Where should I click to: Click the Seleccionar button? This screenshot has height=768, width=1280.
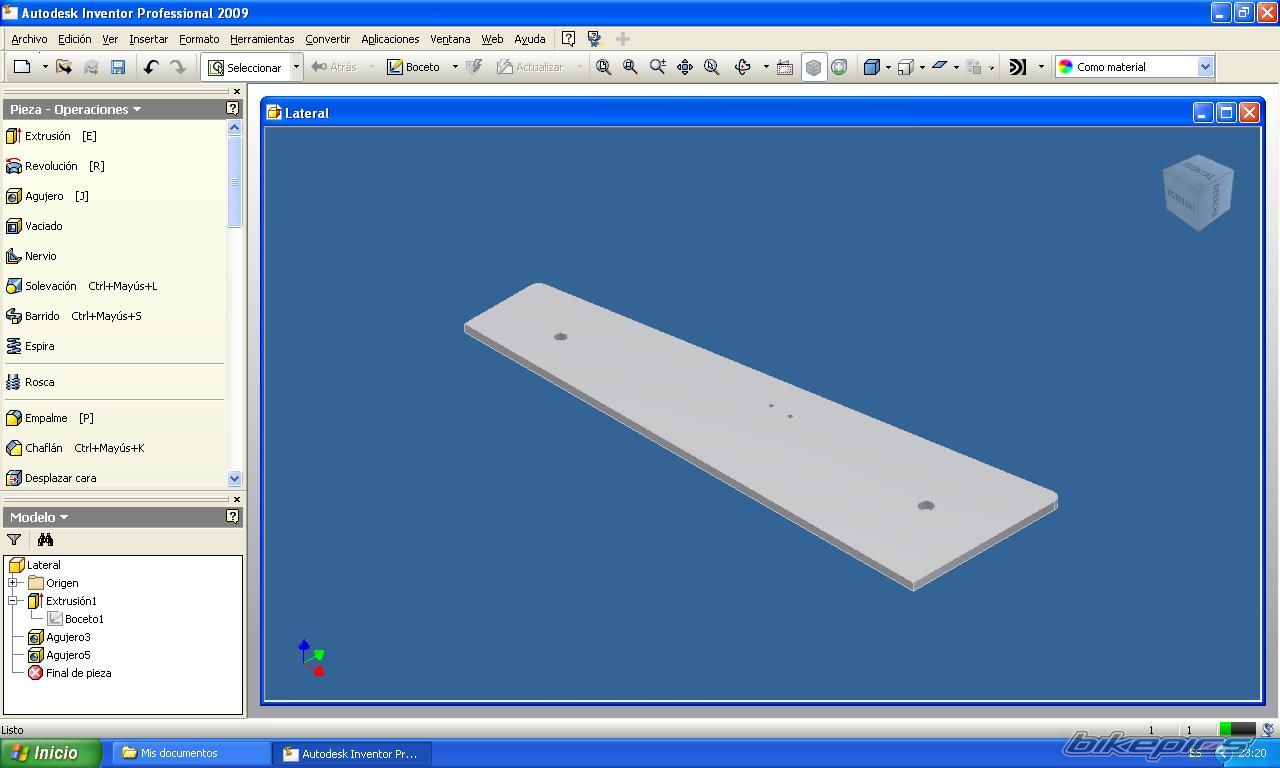(x=246, y=67)
